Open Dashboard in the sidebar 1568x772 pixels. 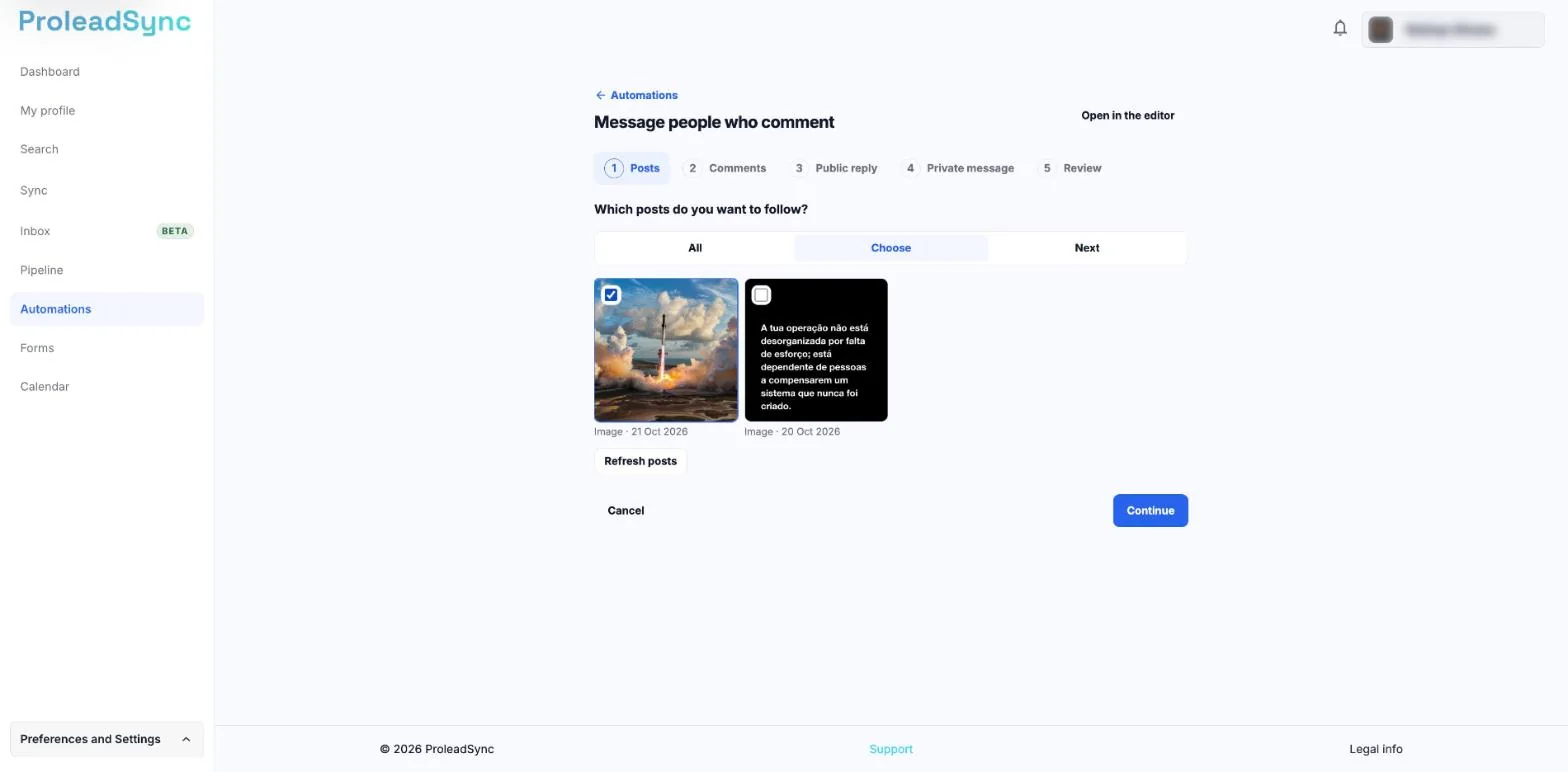point(107,72)
